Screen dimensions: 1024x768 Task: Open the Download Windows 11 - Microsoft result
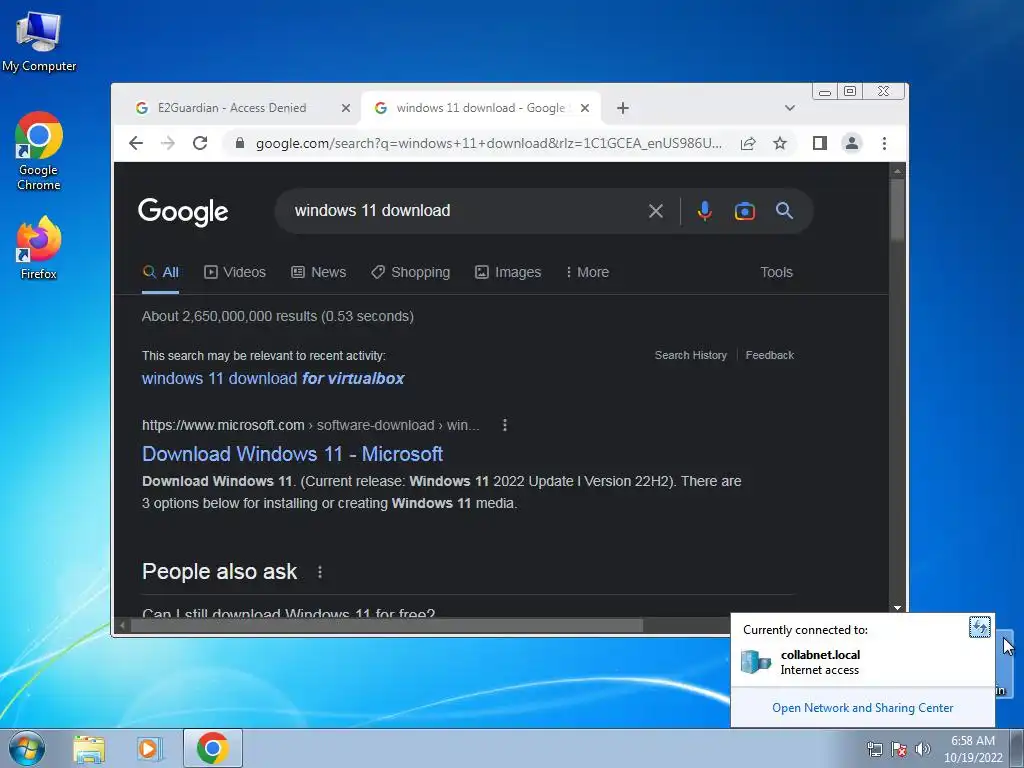[x=293, y=454]
